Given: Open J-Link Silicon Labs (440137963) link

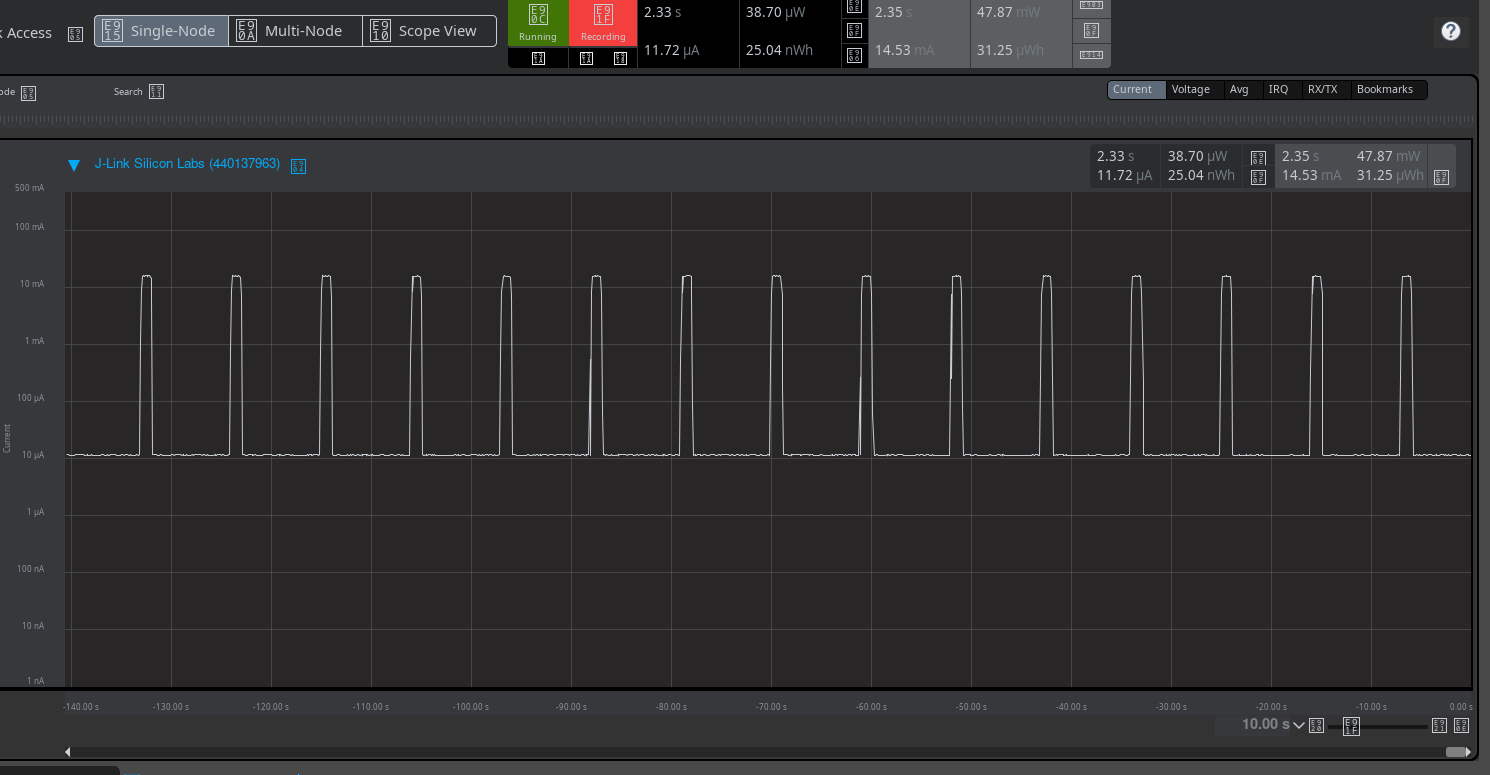Looking at the screenshot, I should click(187, 164).
